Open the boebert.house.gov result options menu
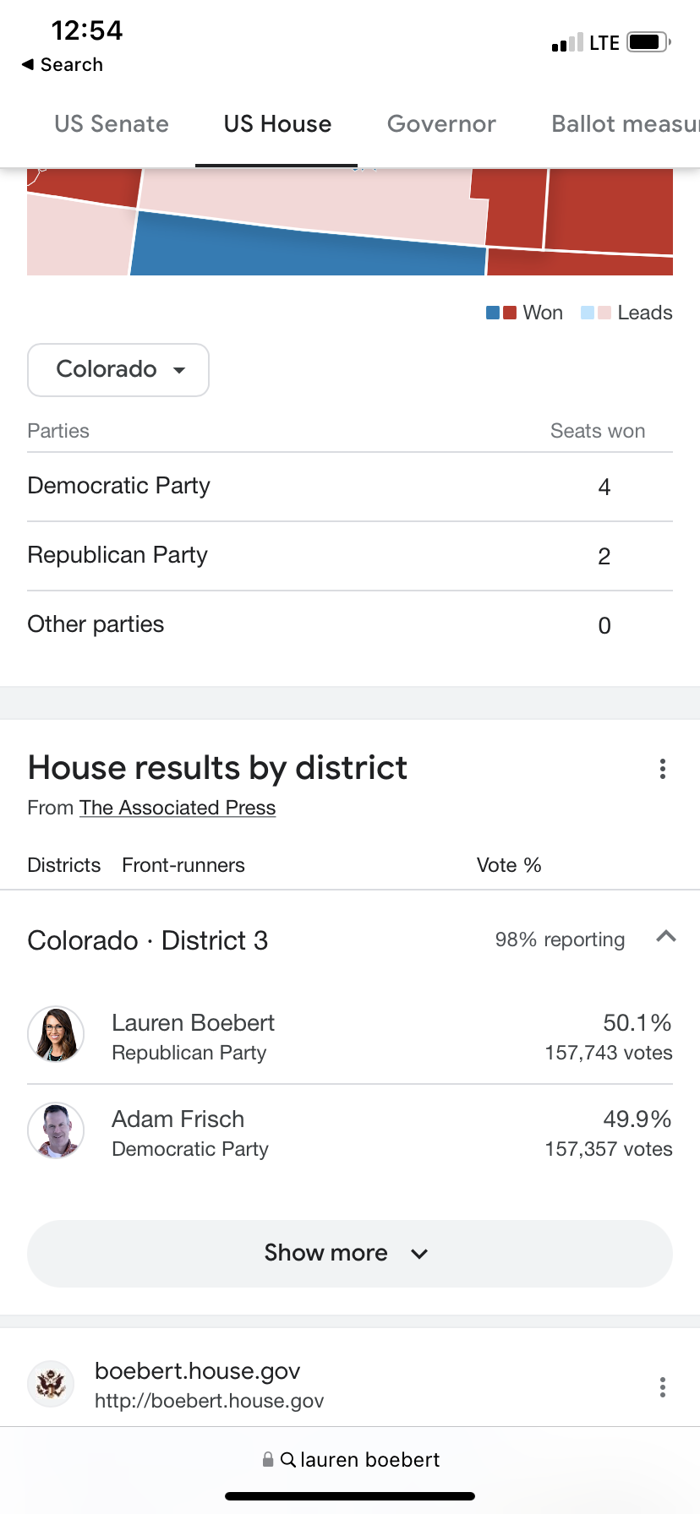Image resolution: width=700 pixels, height=1514 pixels. [x=662, y=1387]
